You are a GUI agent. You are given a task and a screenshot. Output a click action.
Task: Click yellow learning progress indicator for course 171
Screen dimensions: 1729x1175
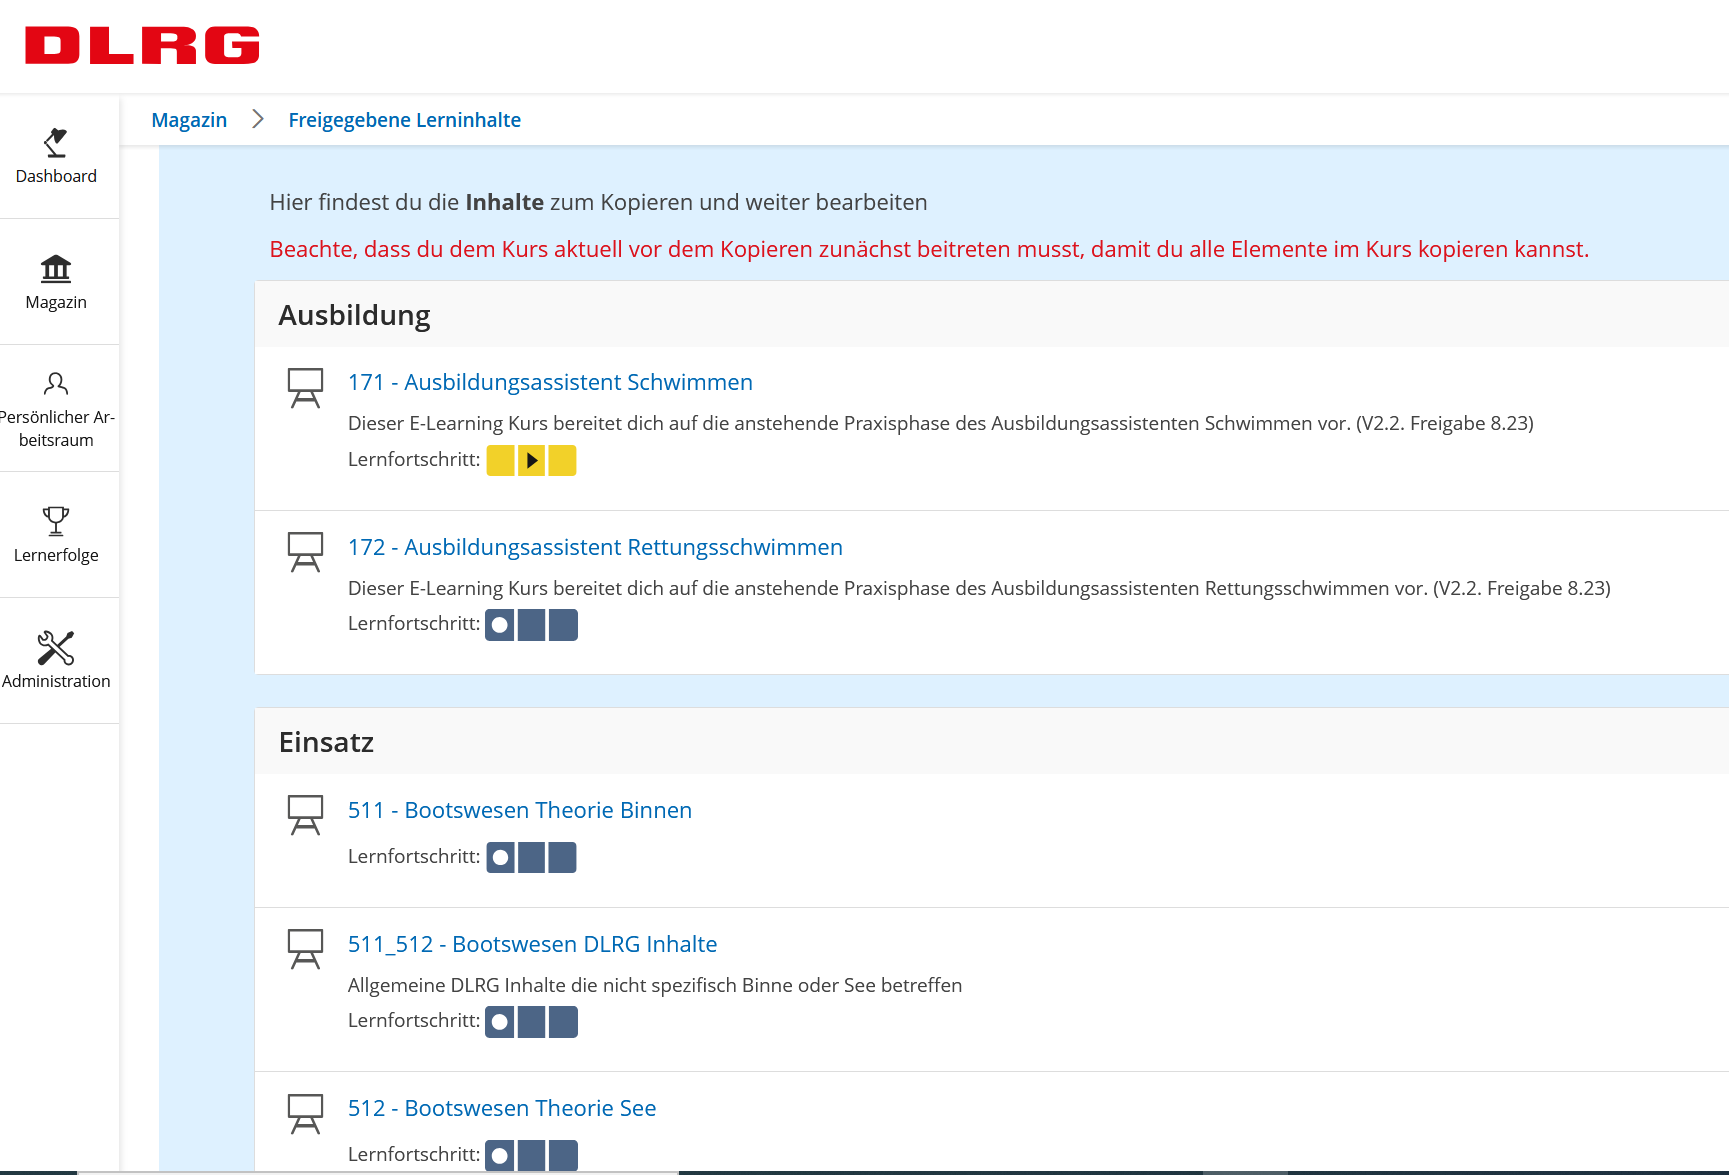[531, 461]
